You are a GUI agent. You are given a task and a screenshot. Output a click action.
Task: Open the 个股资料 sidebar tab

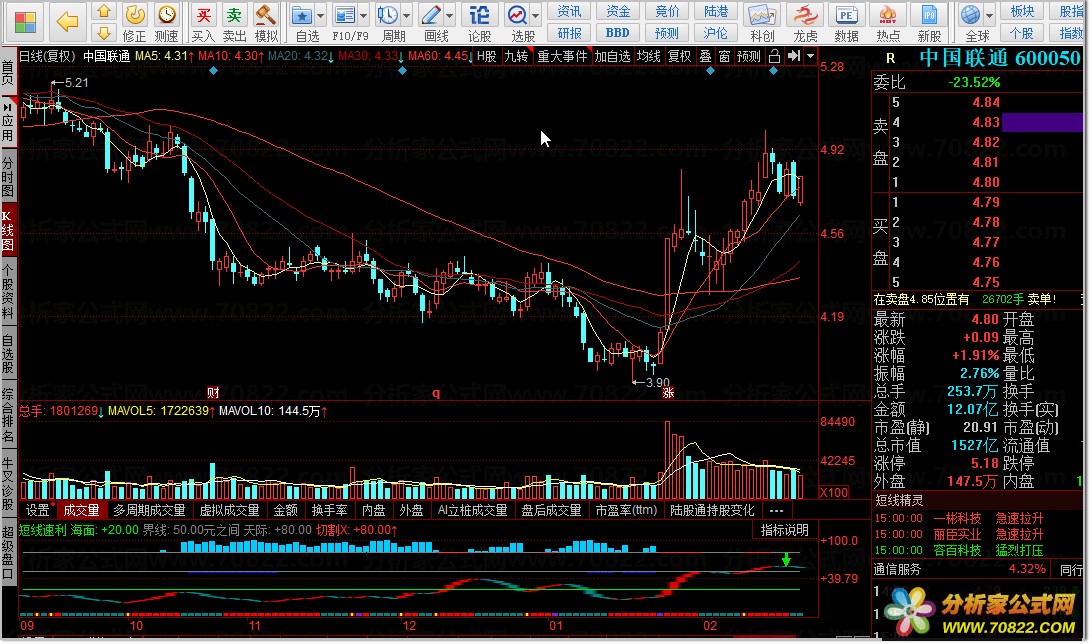click(x=8, y=291)
